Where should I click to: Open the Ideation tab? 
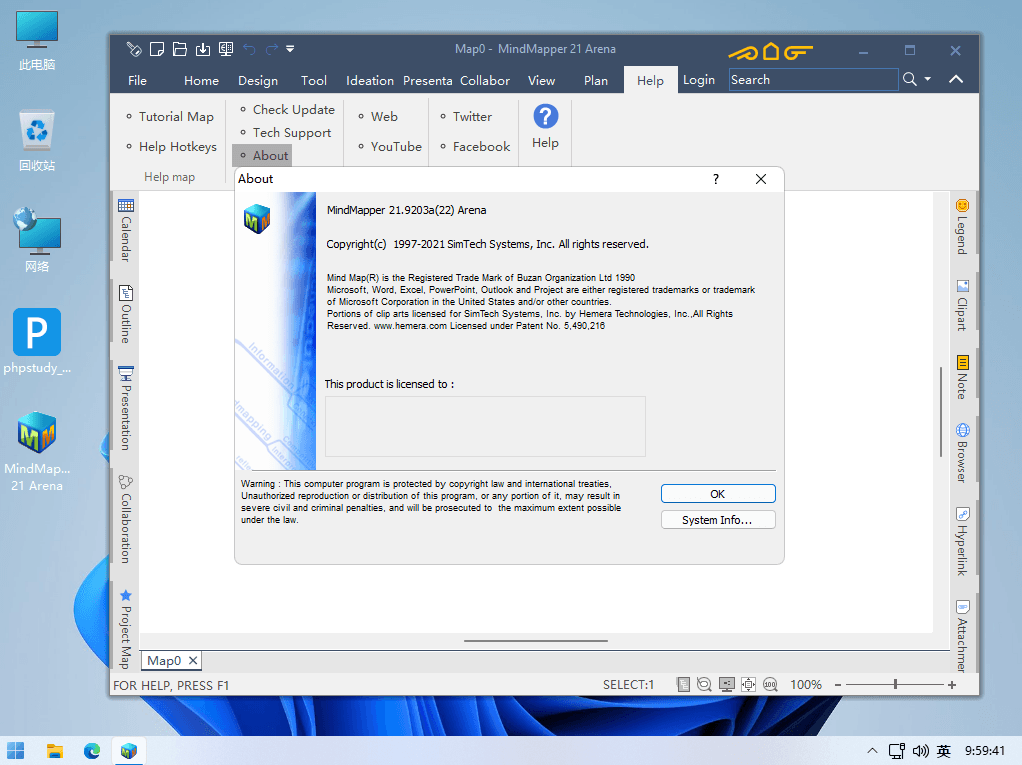(370, 80)
